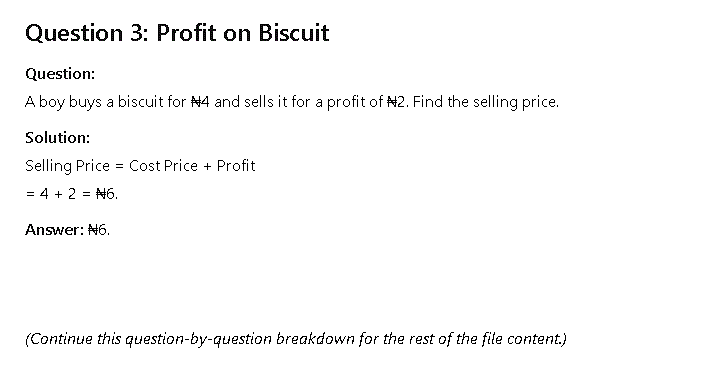The width and height of the screenshot is (707, 382).
Task: Click "₦4" in the question sentence
Action: 200,102
